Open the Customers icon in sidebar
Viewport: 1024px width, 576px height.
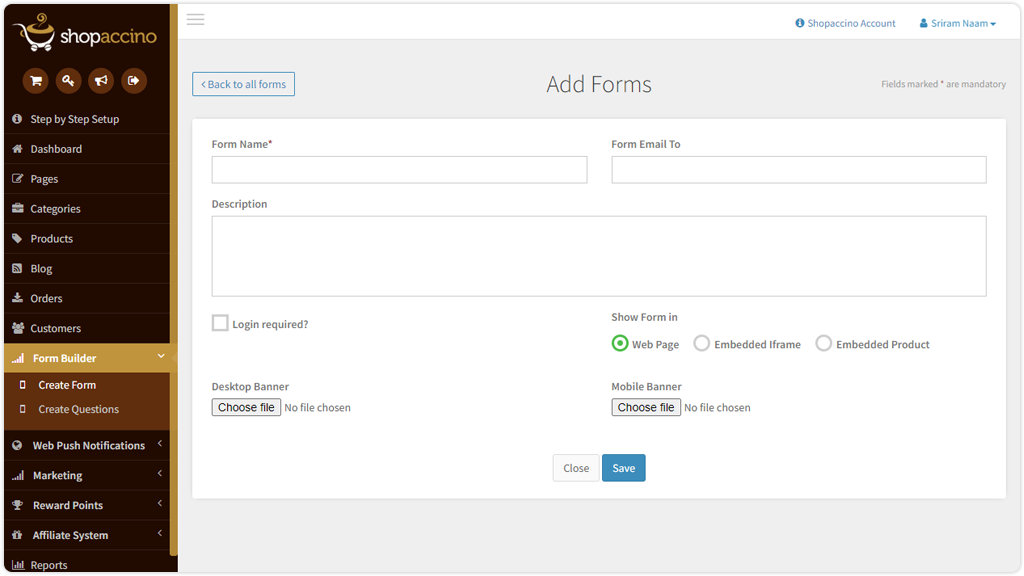pos(17,328)
